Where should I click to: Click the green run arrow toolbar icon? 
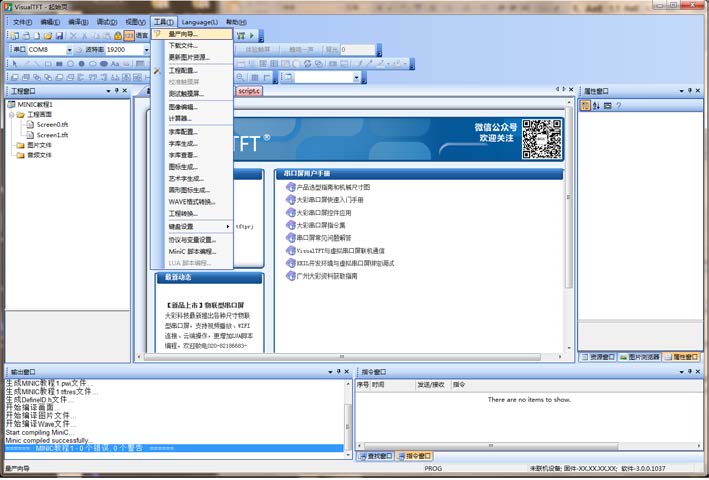click(252, 35)
